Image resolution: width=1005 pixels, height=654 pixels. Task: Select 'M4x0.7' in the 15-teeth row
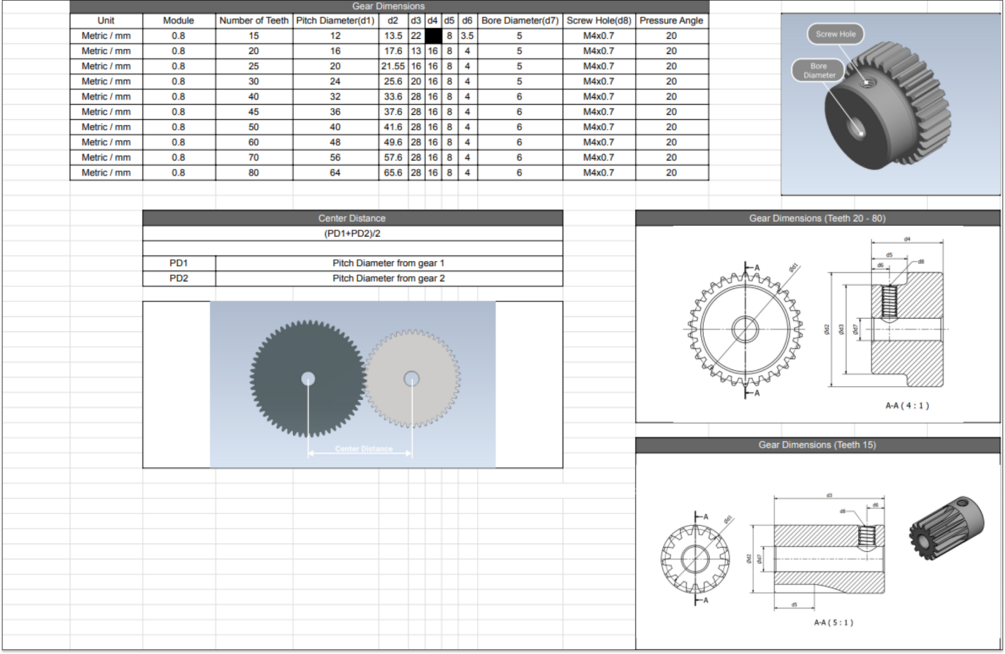pyautogui.click(x=599, y=36)
